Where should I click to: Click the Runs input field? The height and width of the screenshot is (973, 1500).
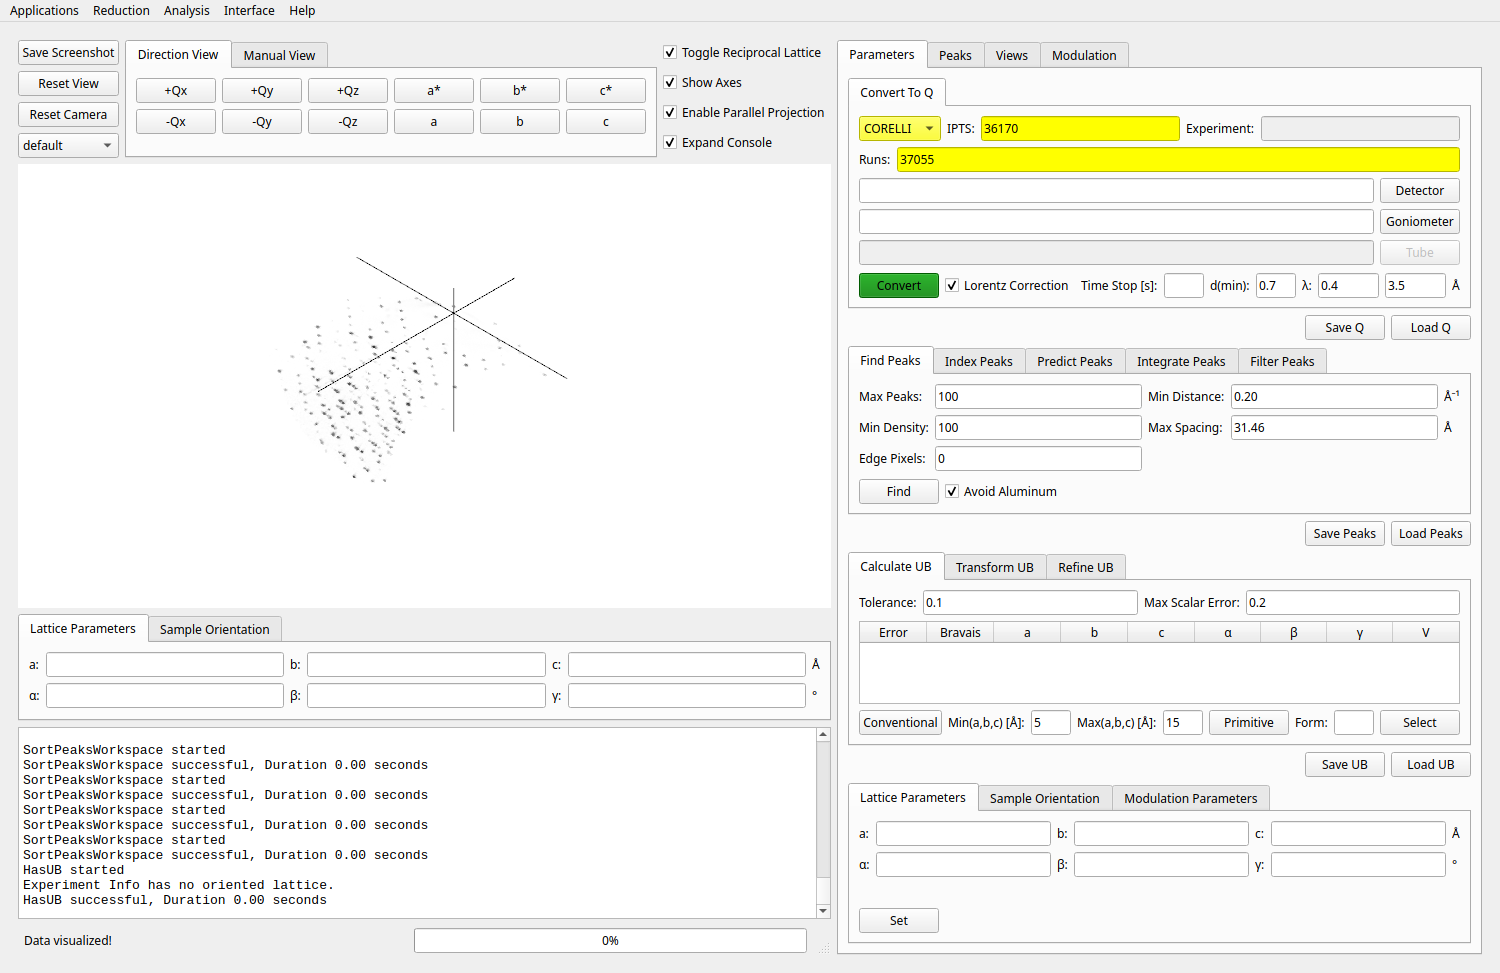(1178, 159)
